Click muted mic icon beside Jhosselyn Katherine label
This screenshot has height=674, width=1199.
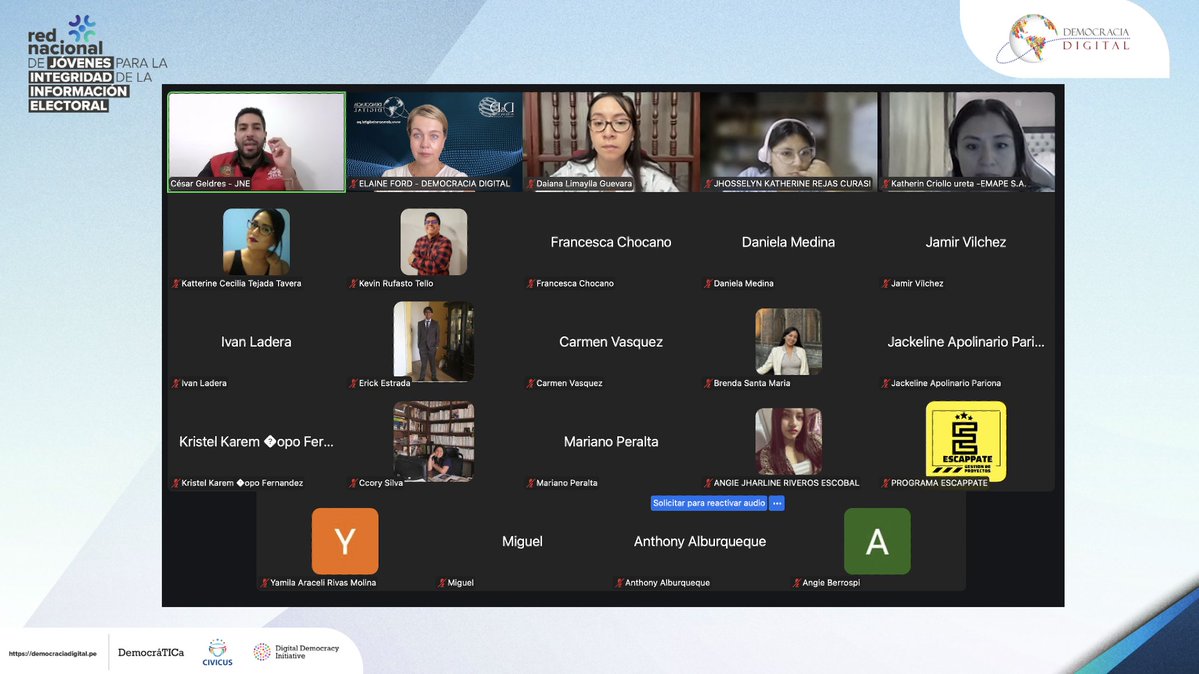pyautogui.click(x=708, y=184)
